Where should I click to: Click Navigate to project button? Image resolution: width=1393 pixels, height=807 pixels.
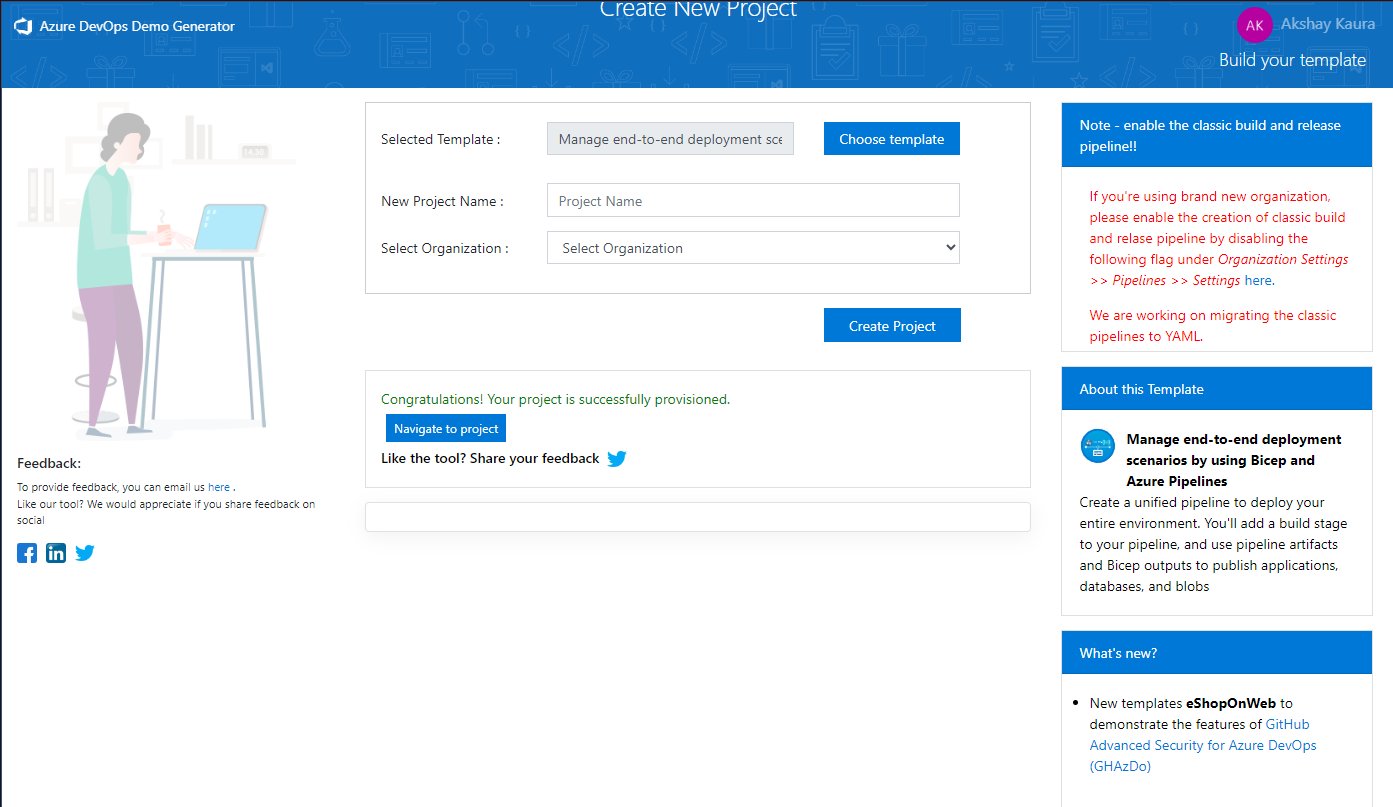446,428
